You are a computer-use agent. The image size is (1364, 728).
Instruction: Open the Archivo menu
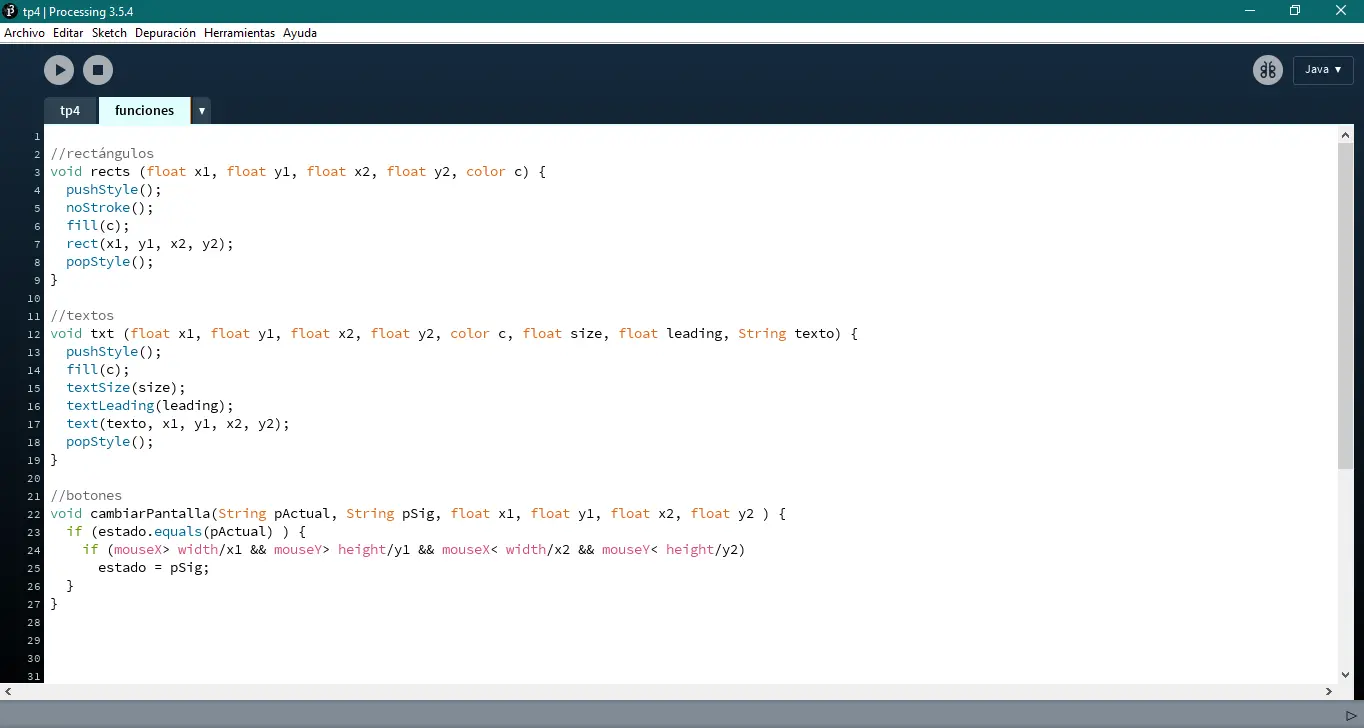click(x=24, y=32)
